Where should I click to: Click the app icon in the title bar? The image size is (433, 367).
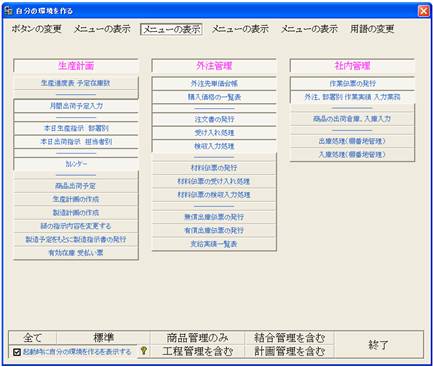coord(9,10)
